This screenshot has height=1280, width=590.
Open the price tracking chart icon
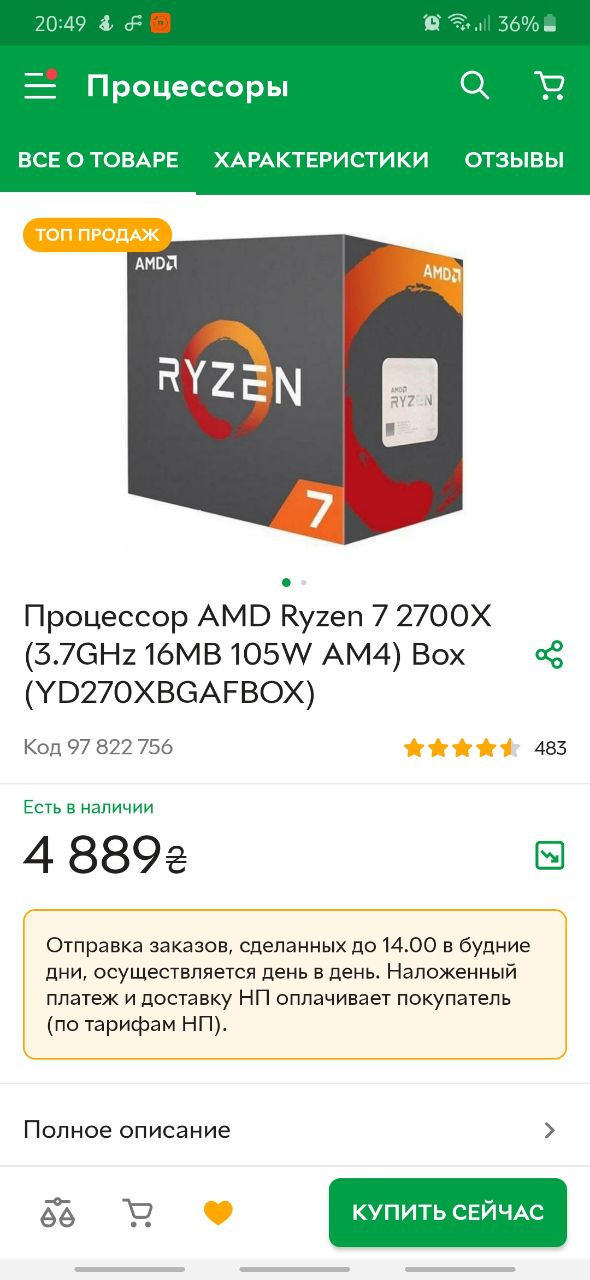(x=550, y=855)
